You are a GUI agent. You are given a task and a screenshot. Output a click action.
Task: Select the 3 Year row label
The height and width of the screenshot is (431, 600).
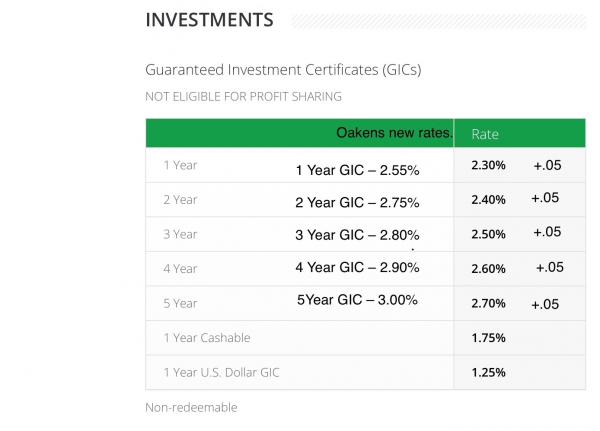point(181,234)
